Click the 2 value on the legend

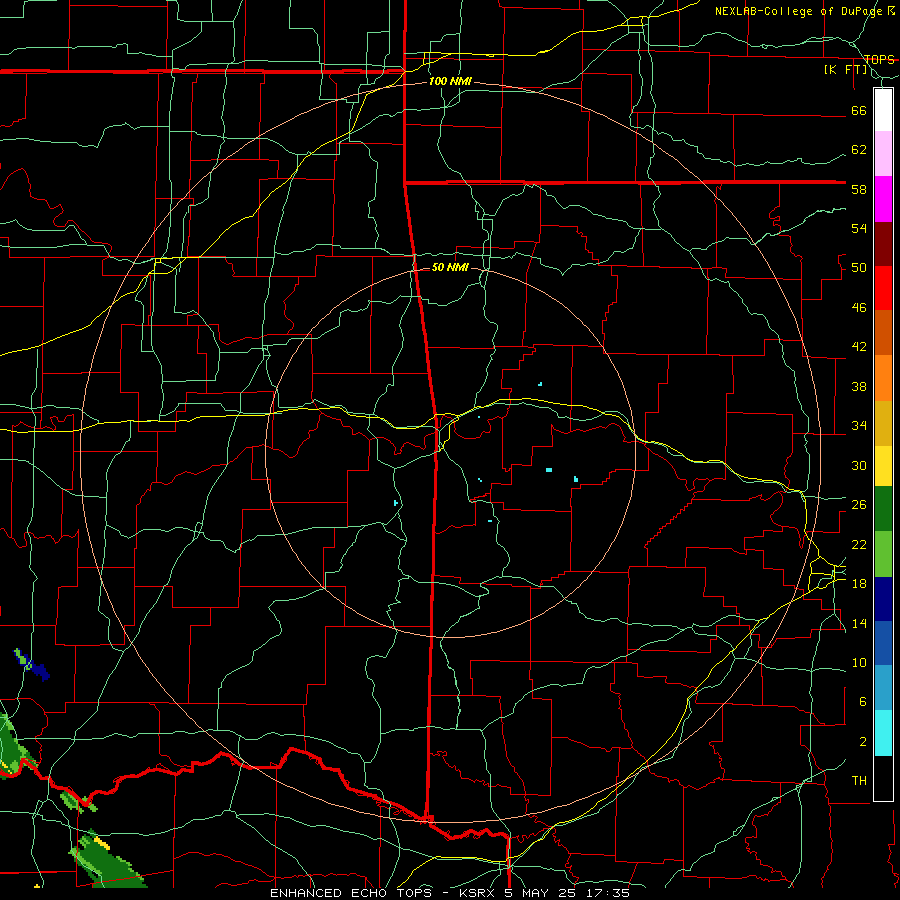[x=863, y=742]
